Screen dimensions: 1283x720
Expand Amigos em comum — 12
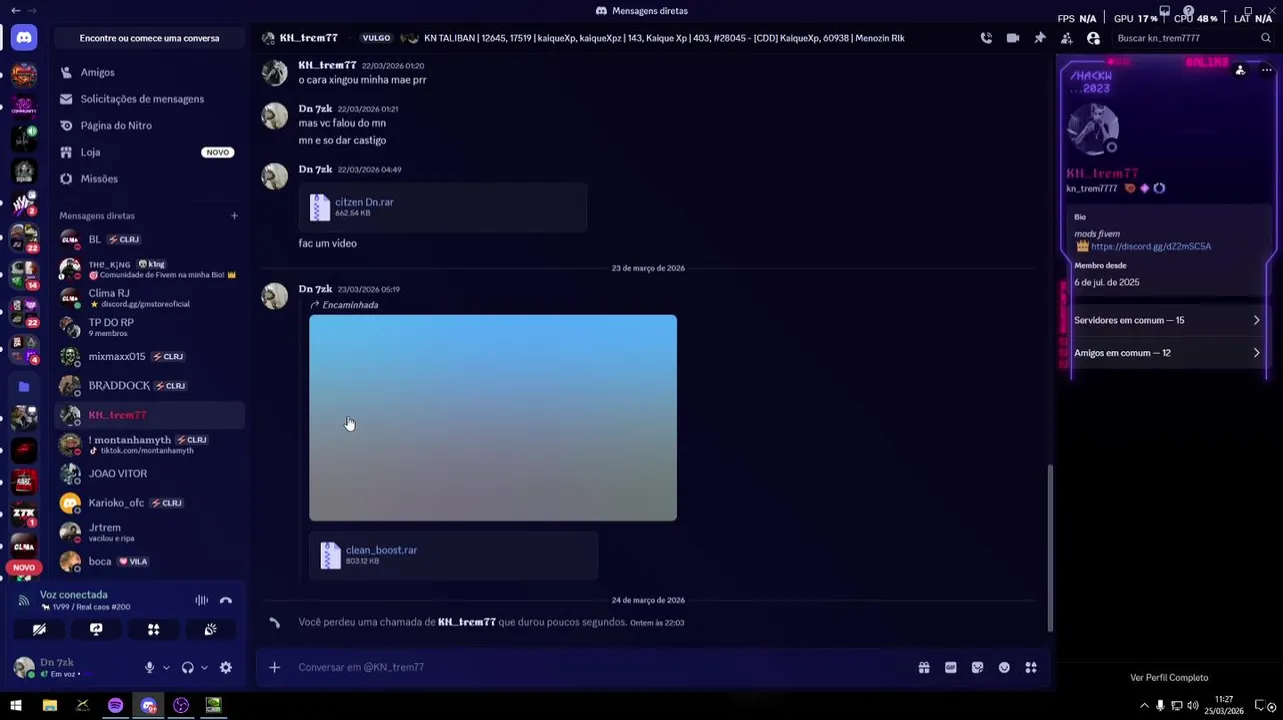pos(1167,353)
